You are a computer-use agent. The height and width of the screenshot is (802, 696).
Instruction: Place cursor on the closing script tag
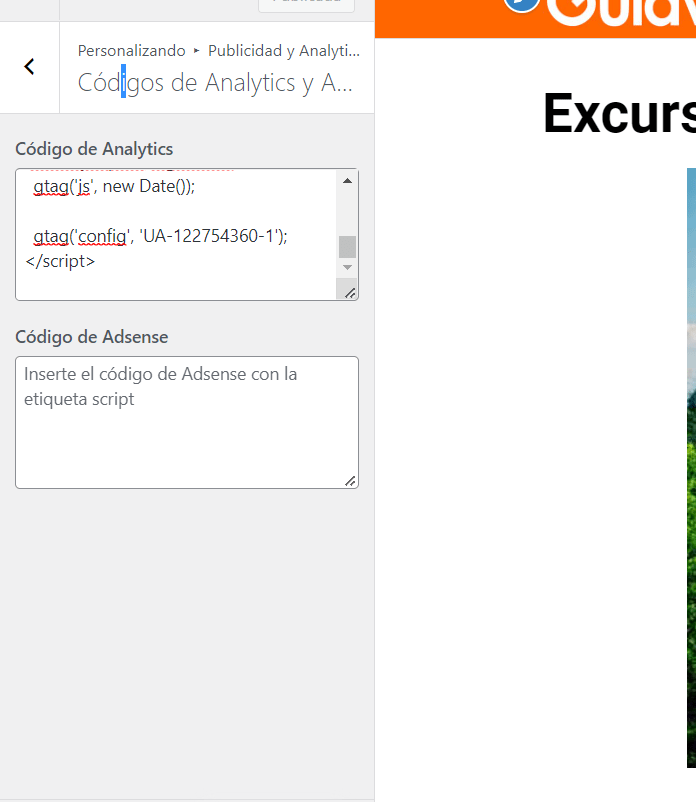click(60, 261)
